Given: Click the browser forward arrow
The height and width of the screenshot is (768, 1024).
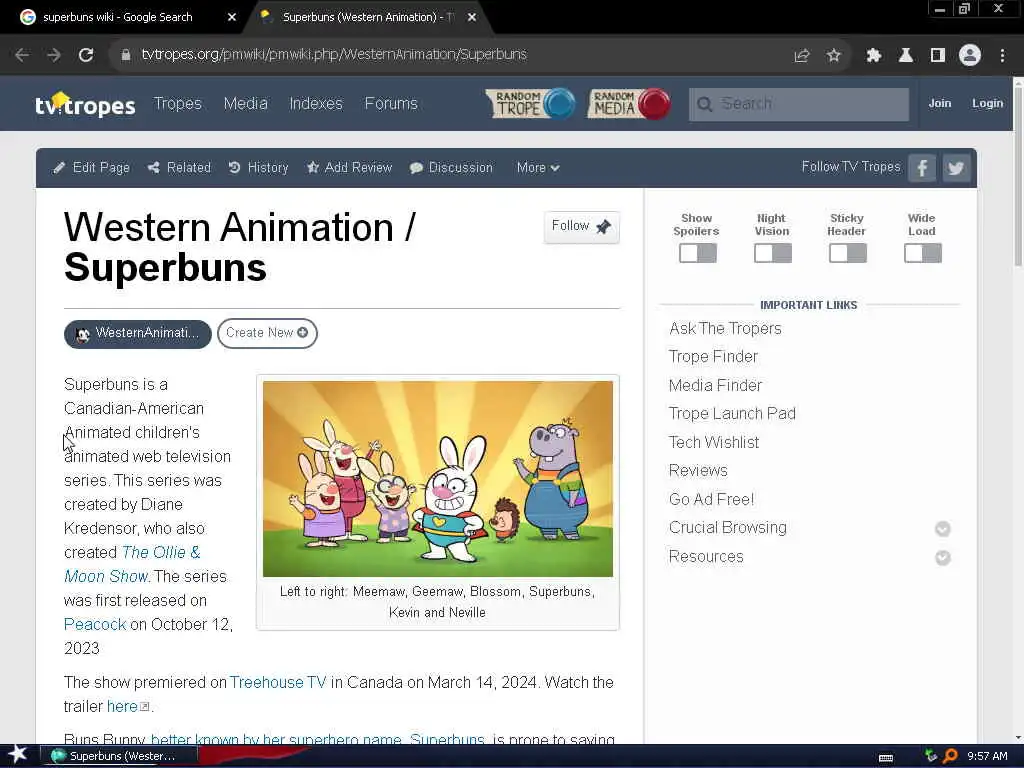Looking at the screenshot, I should pyautogui.click(x=54, y=55).
